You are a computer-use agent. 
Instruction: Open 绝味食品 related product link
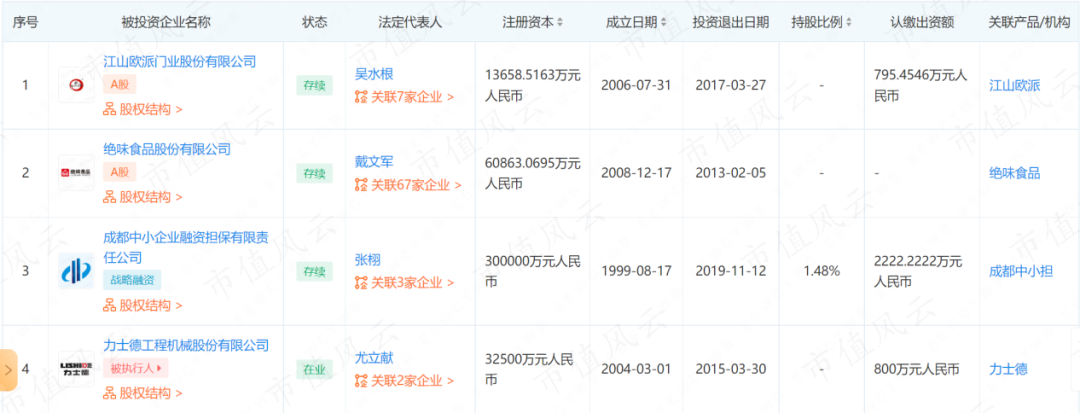pos(1015,173)
